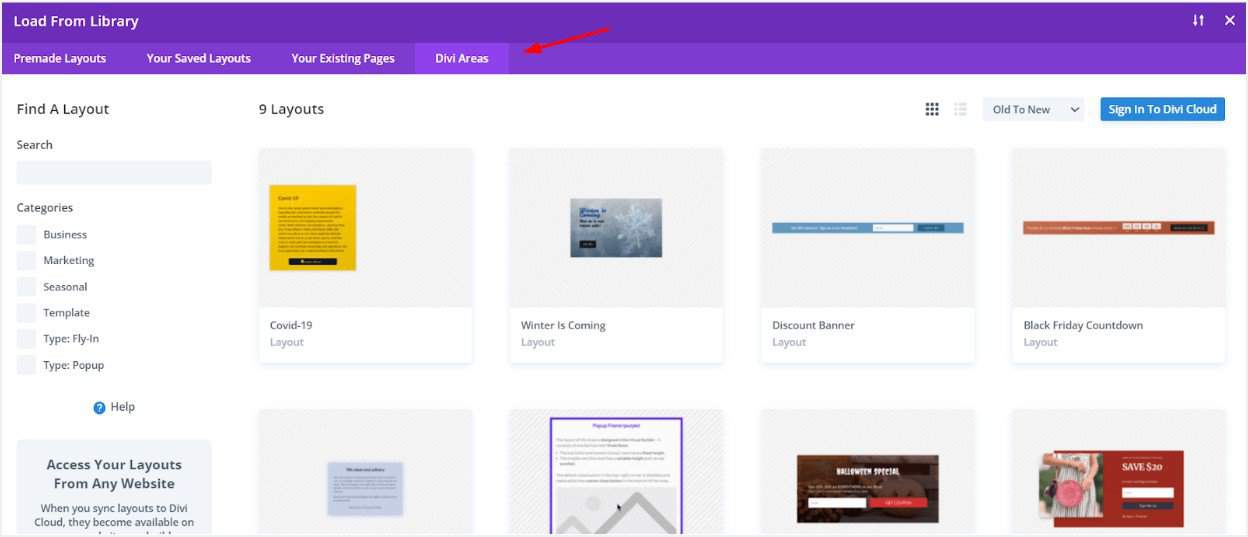Select the Winter Is Coming layout thumbnail
The height and width of the screenshot is (537, 1248).
[616, 228]
